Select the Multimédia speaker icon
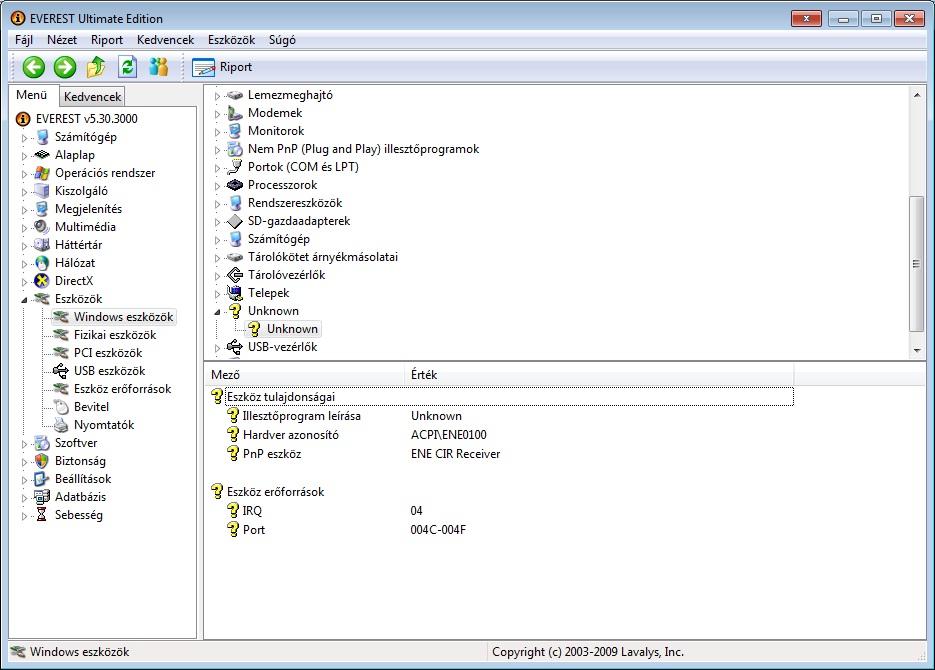 pos(42,227)
